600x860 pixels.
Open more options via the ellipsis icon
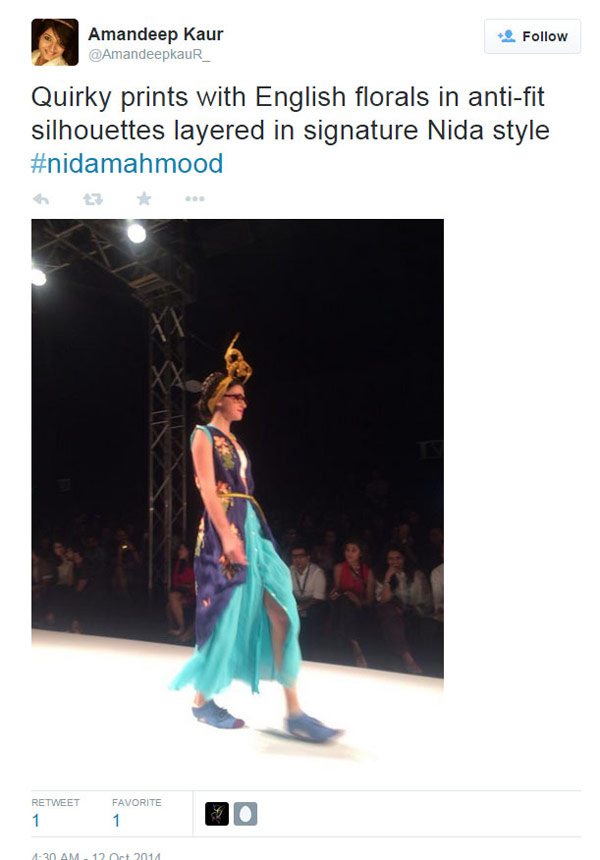195,199
